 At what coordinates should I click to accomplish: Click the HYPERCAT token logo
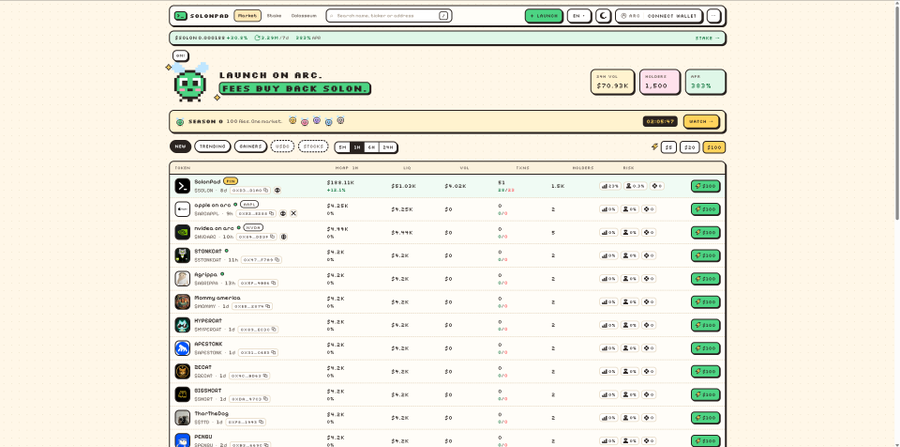pyautogui.click(x=182, y=325)
